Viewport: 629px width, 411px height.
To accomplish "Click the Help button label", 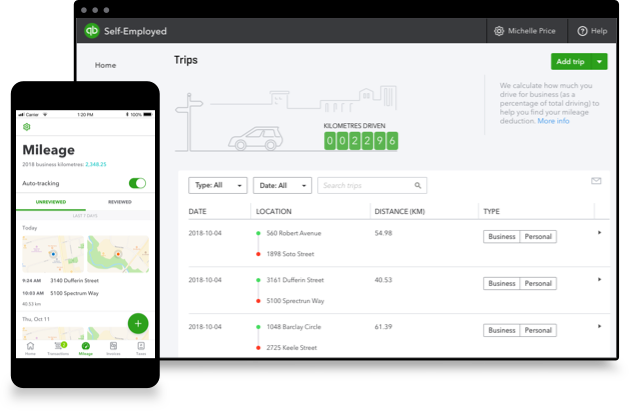I will [x=599, y=31].
